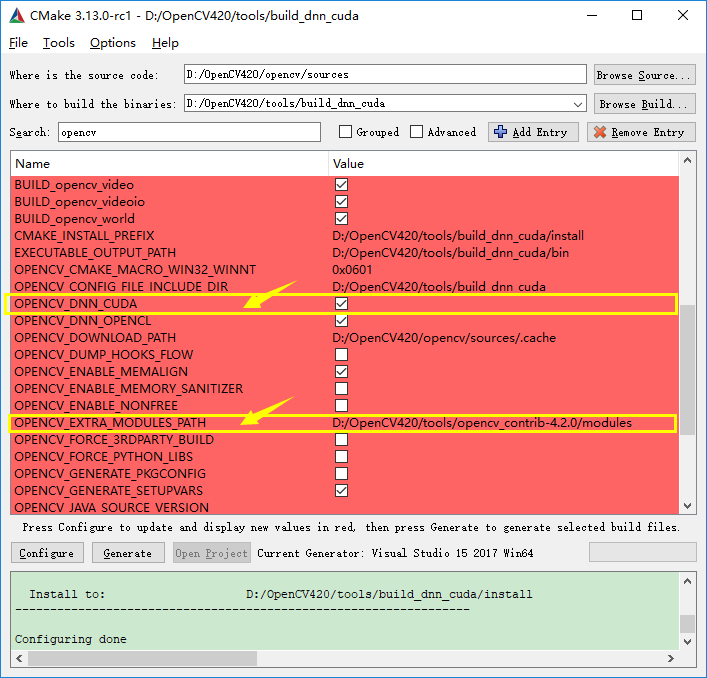Select the OPENCV_JAVA_SOURCE_VERSION row name
Image resolution: width=707 pixels, height=678 pixels.
pos(111,507)
